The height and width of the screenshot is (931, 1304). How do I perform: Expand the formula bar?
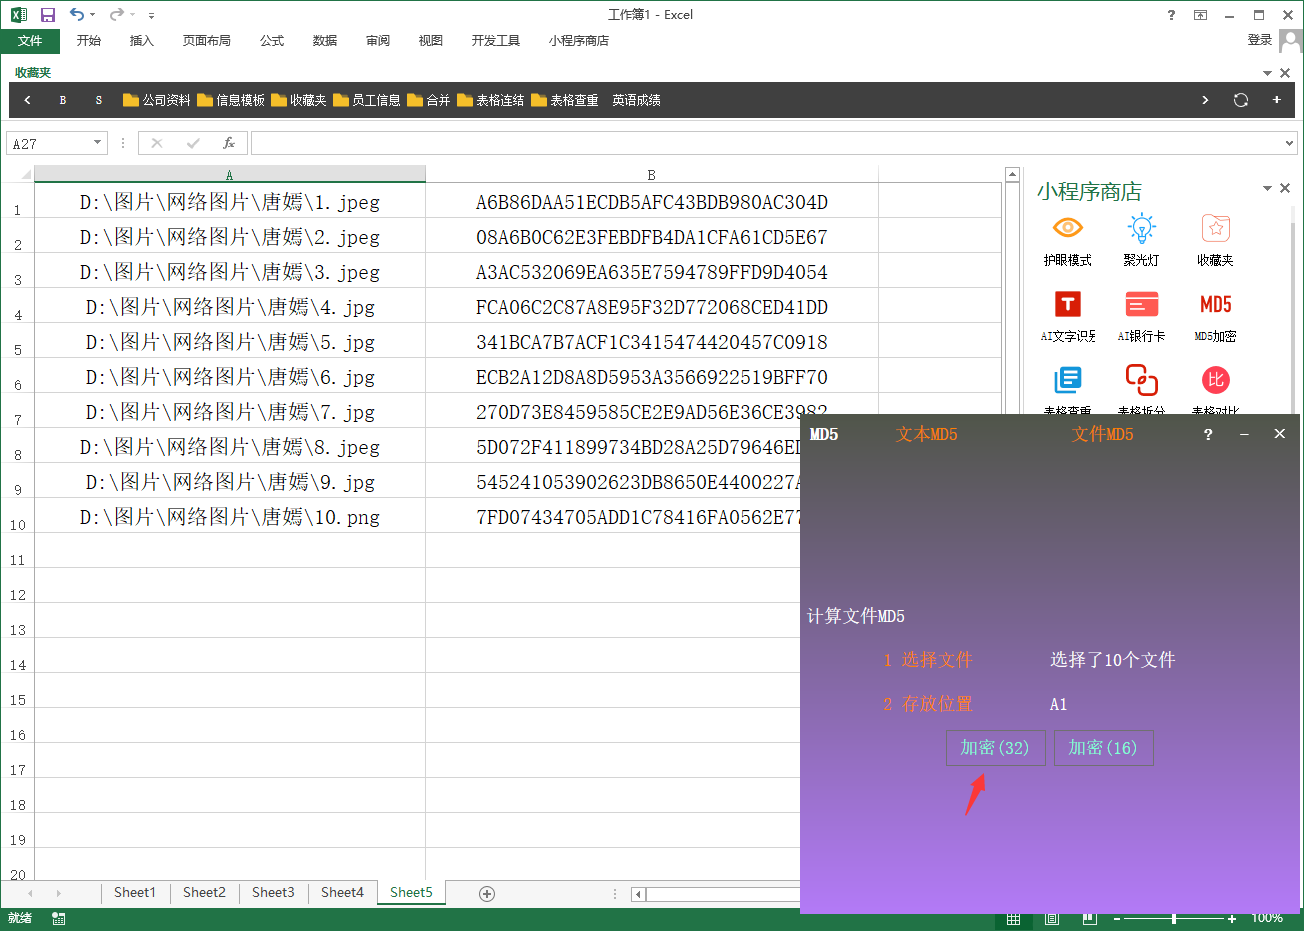point(1289,143)
